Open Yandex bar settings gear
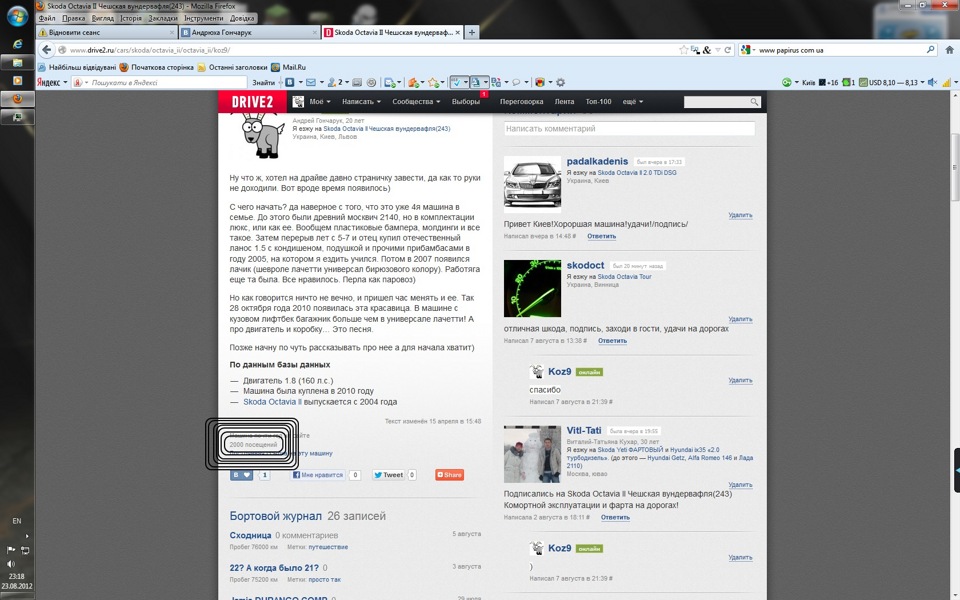Screen dimensions: 960x600 pyautogui.click(x=560, y=83)
